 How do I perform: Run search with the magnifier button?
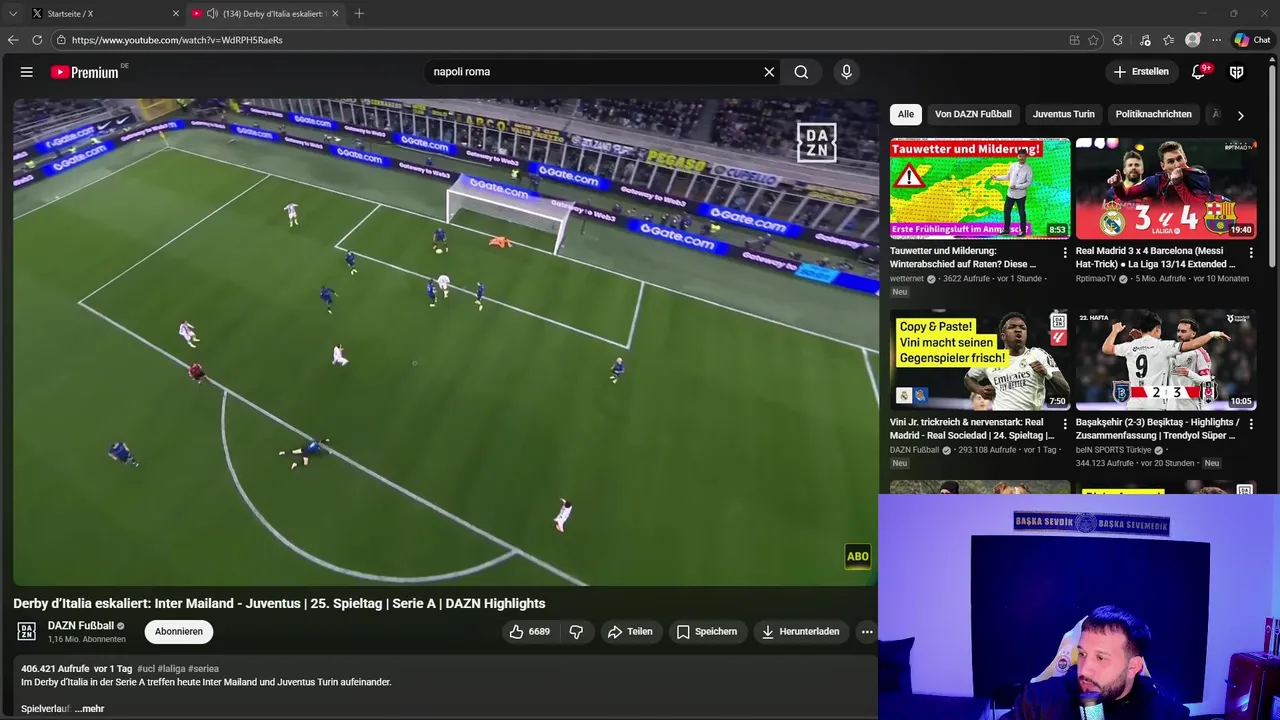click(x=801, y=72)
